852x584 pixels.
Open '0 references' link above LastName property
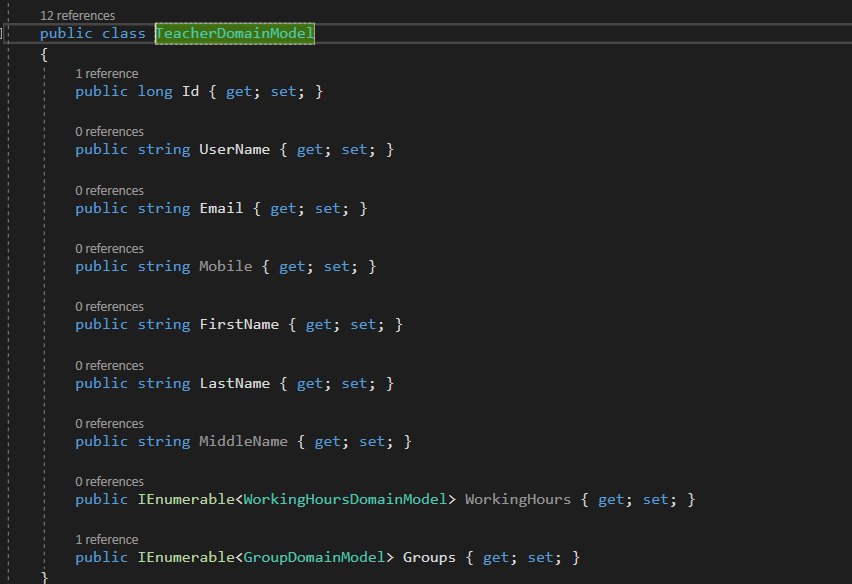coord(109,365)
